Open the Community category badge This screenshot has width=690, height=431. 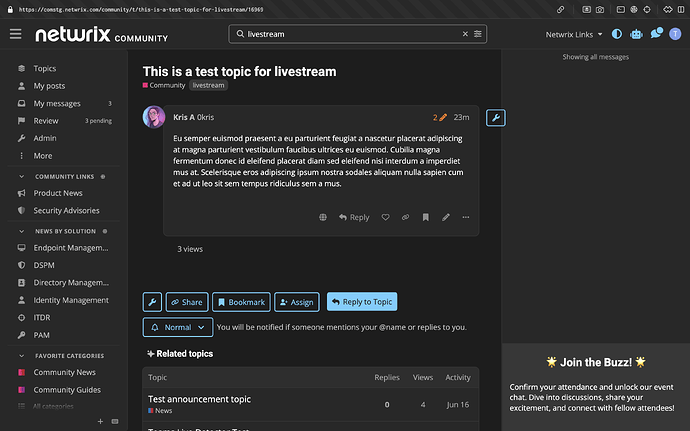164,85
